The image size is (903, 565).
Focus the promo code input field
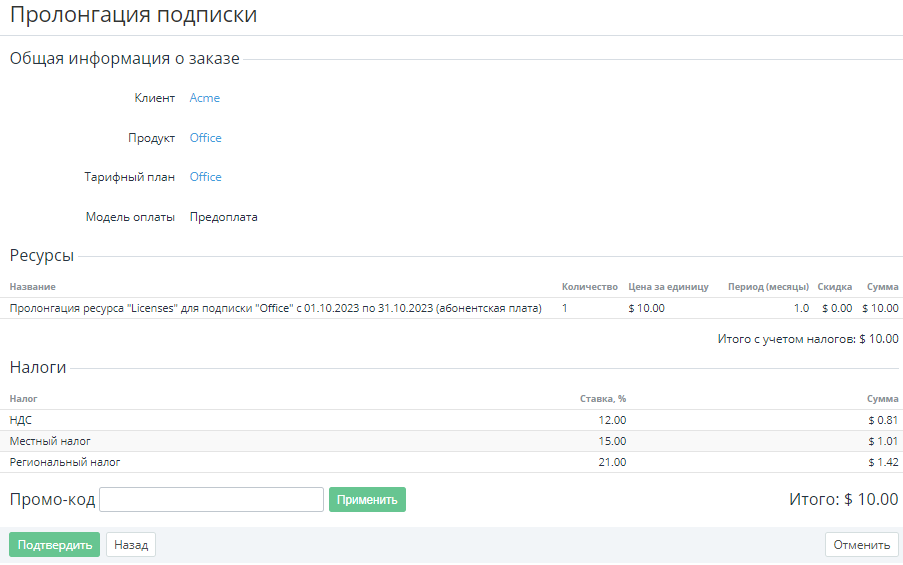click(x=211, y=499)
